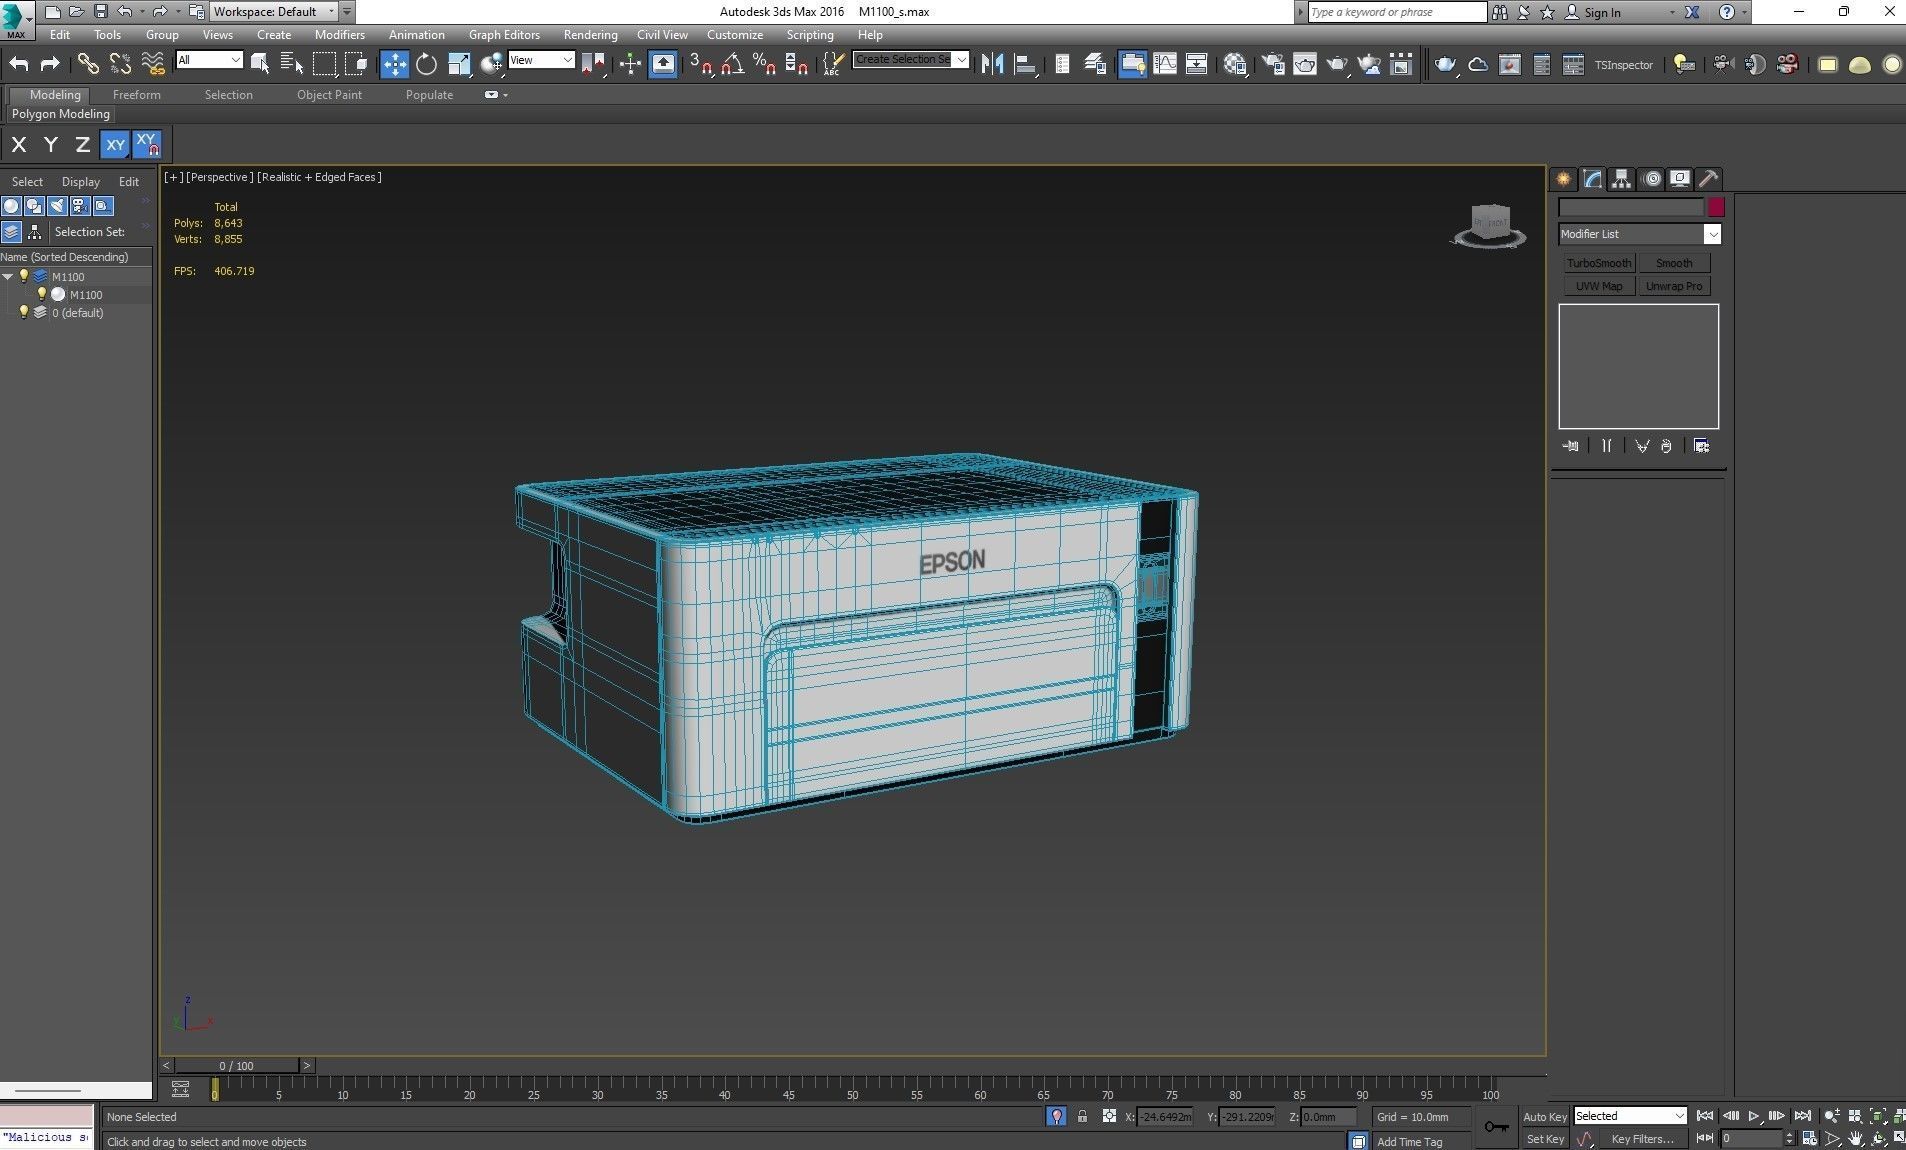Activate the Select and Rotate tool
Screen dimensions: 1906x1150
(x=427, y=64)
